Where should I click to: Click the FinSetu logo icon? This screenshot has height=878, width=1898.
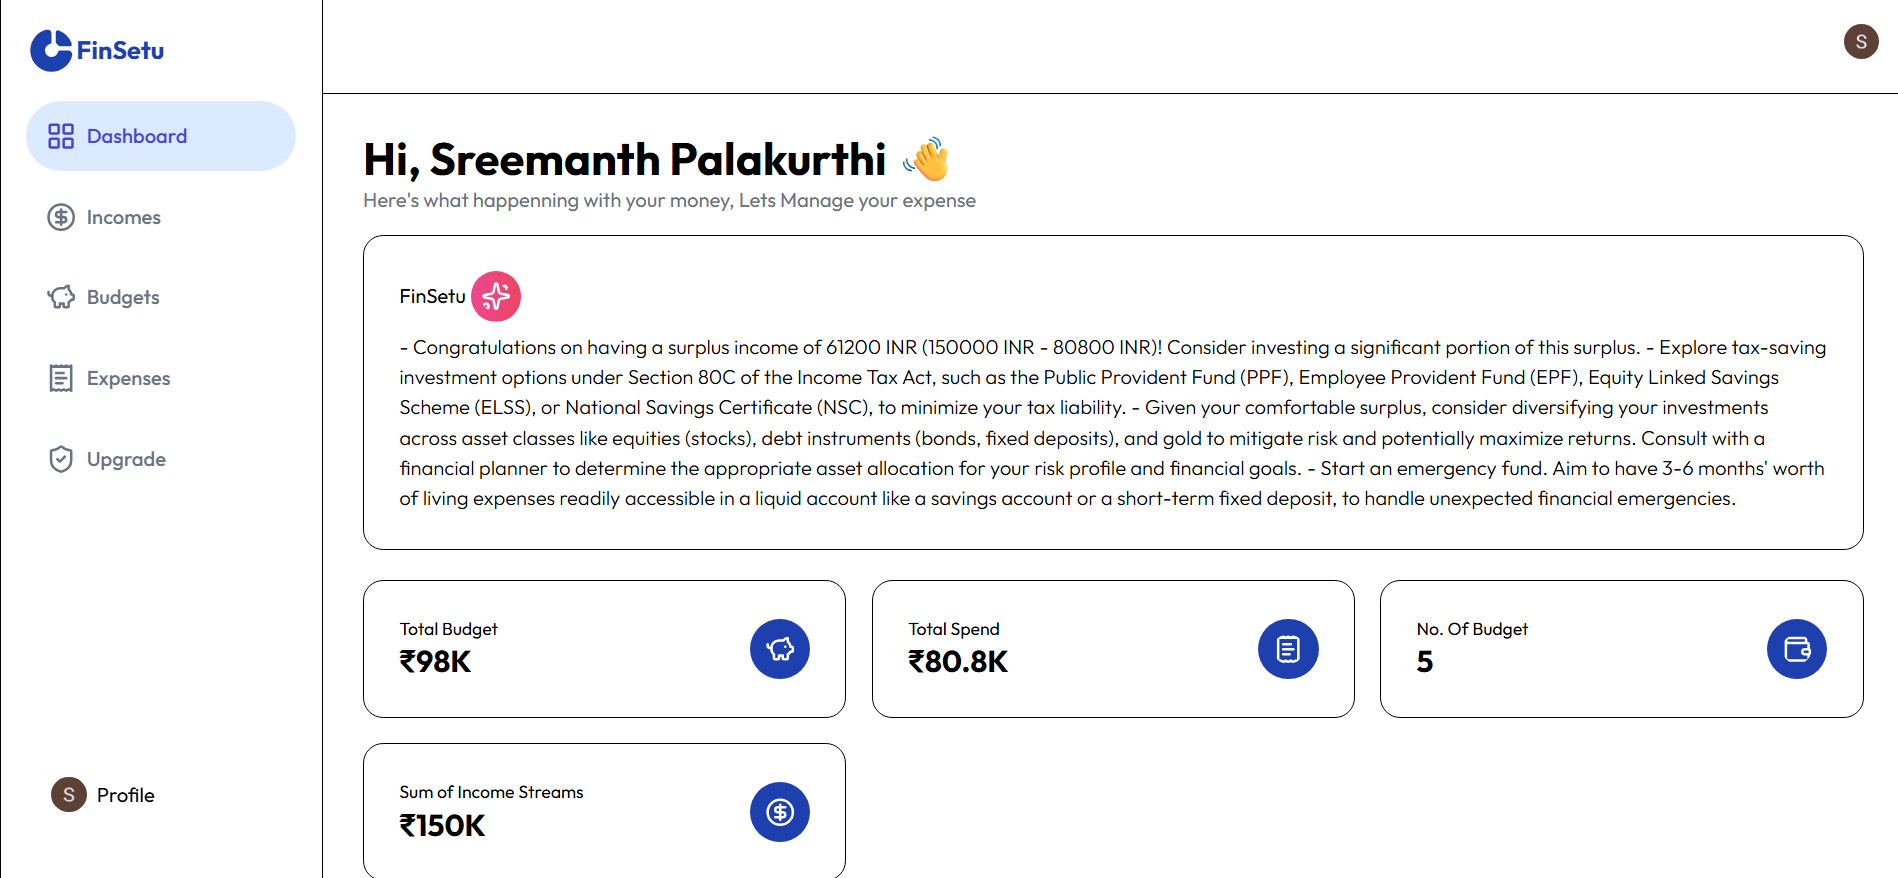pyautogui.click(x=51, y=50)
